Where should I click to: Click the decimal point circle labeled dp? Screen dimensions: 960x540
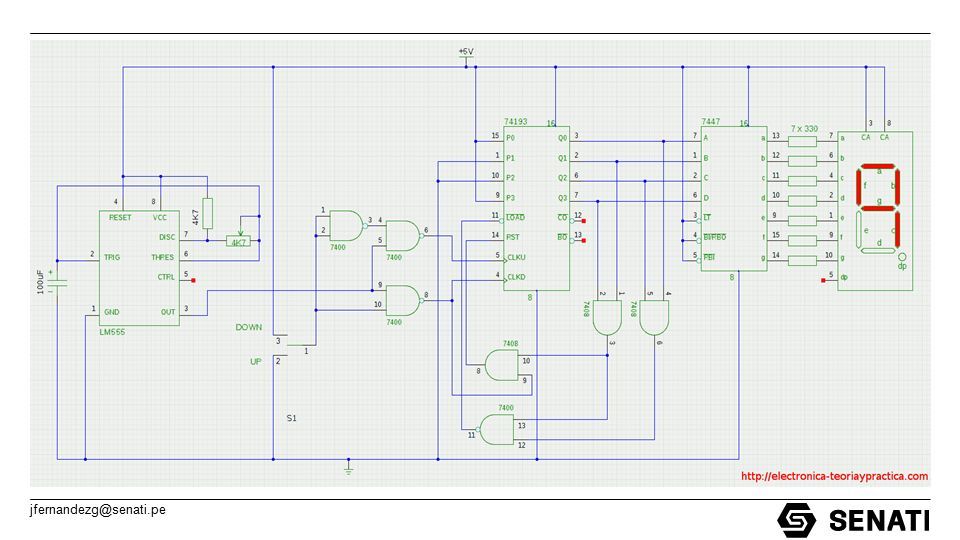(901, 257)
